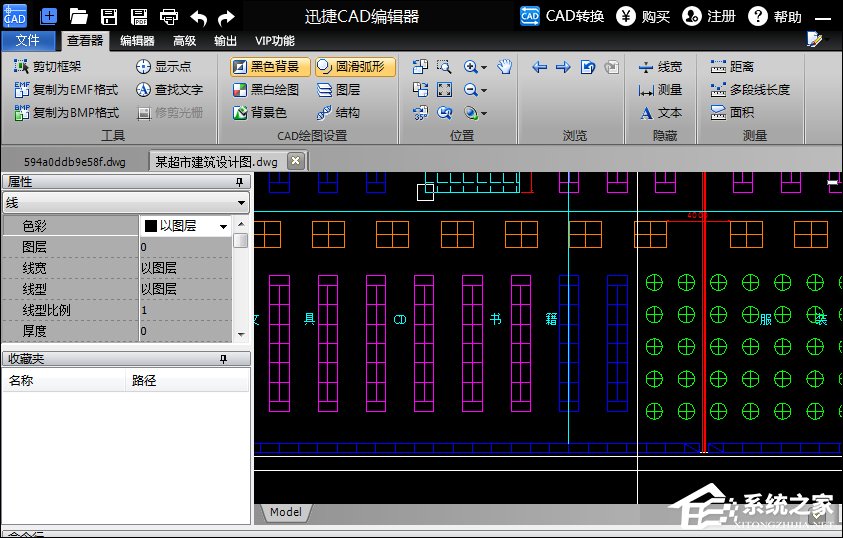Image resolution: width=843 pixels, height=538 pixels.
Task: Click the print icon in title bar
Action: [x=169, y=17]
